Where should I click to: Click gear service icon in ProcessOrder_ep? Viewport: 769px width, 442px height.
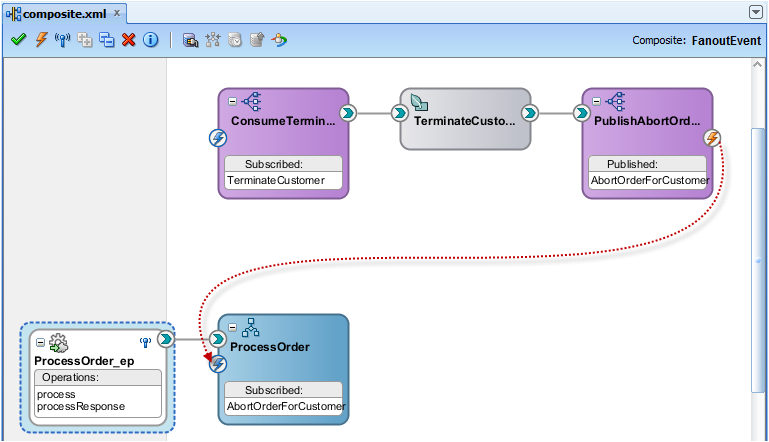coord(58,343)
